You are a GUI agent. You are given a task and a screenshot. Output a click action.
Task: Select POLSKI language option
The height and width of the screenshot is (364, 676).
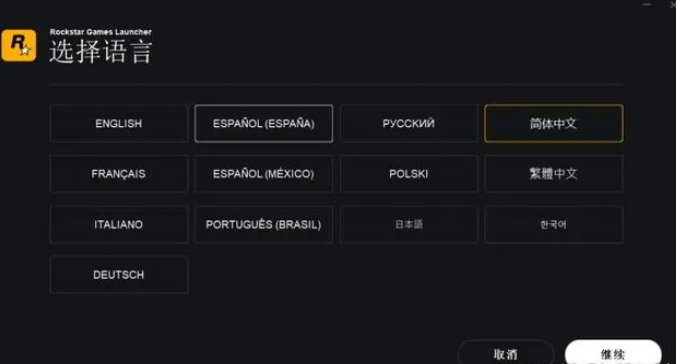[x=409, y=174]
